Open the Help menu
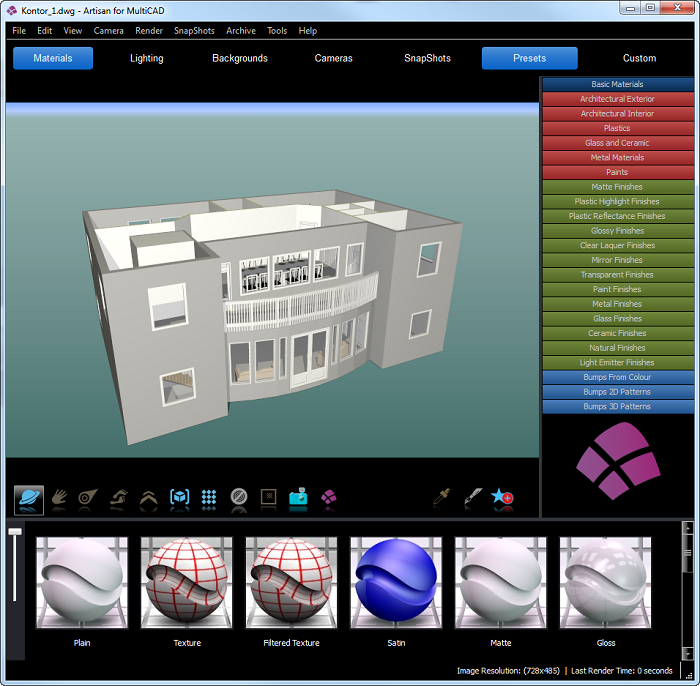Screen dimensions: 700x686 click(x=308, y=31)
